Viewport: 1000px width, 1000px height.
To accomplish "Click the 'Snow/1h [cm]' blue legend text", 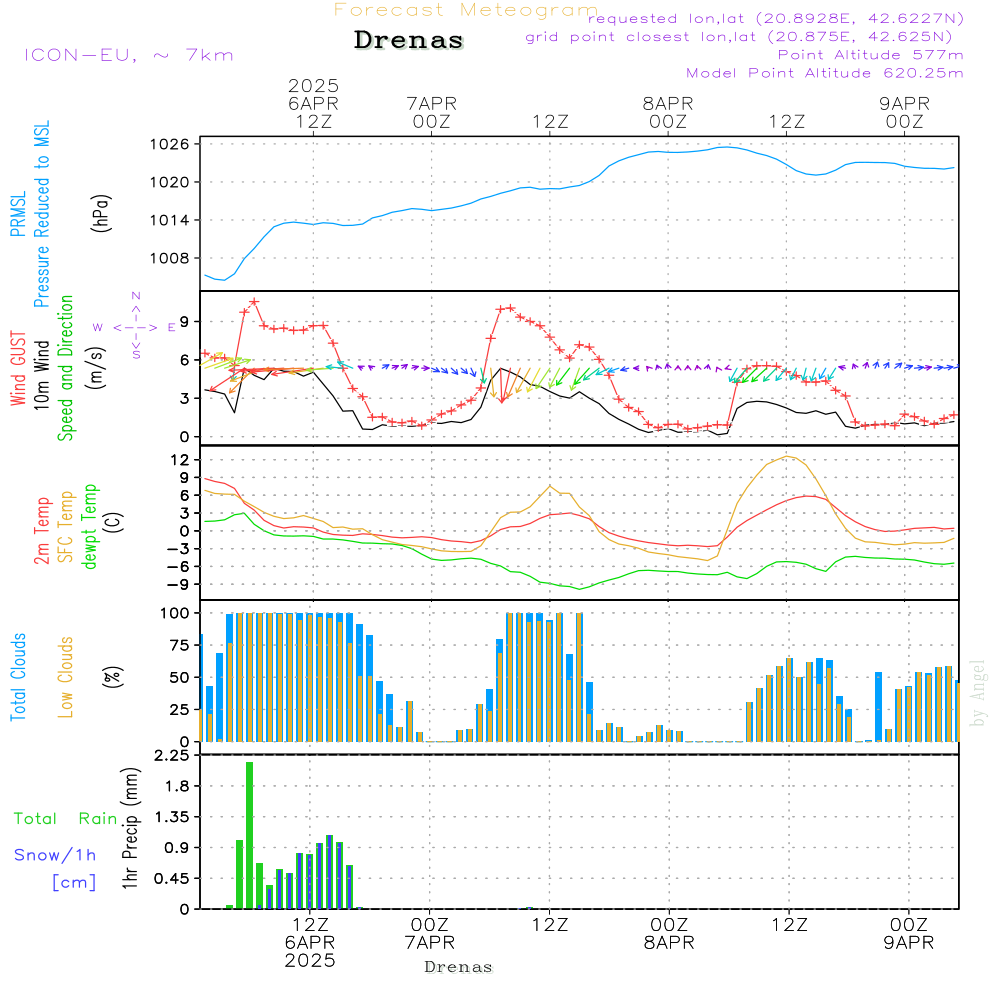I will (55, 868).
